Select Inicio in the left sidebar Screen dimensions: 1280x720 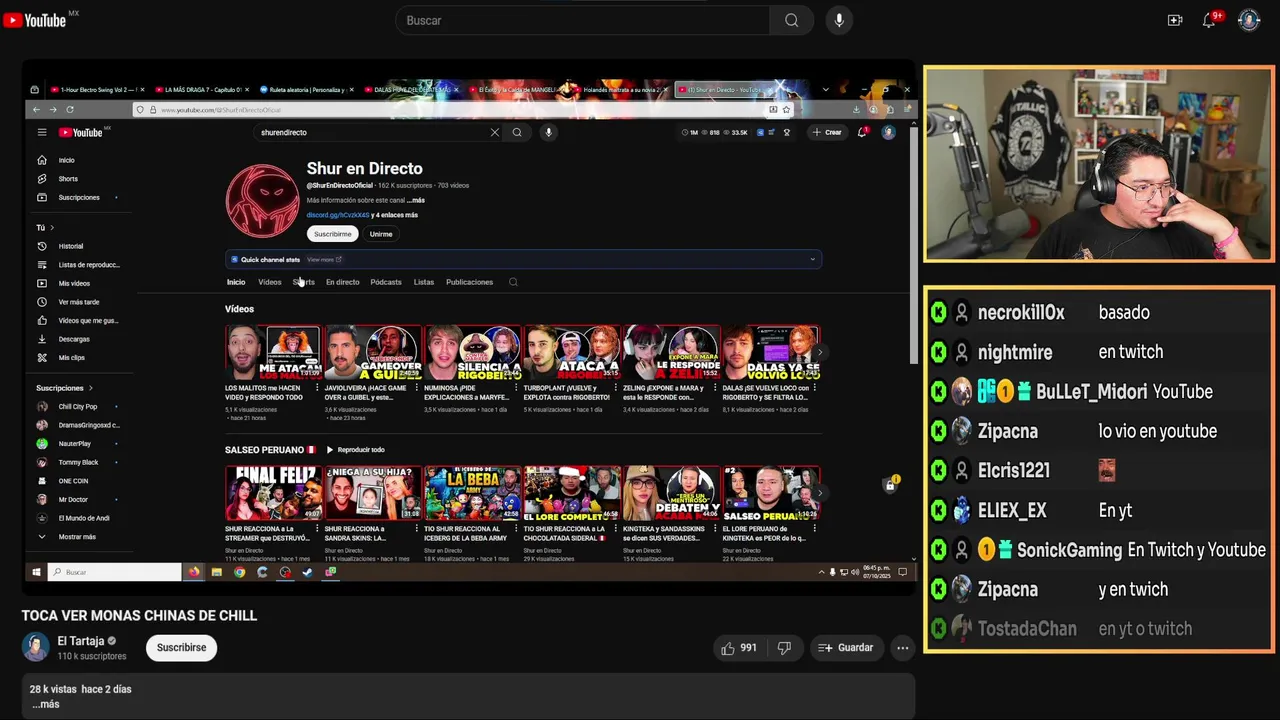(66, 160)
